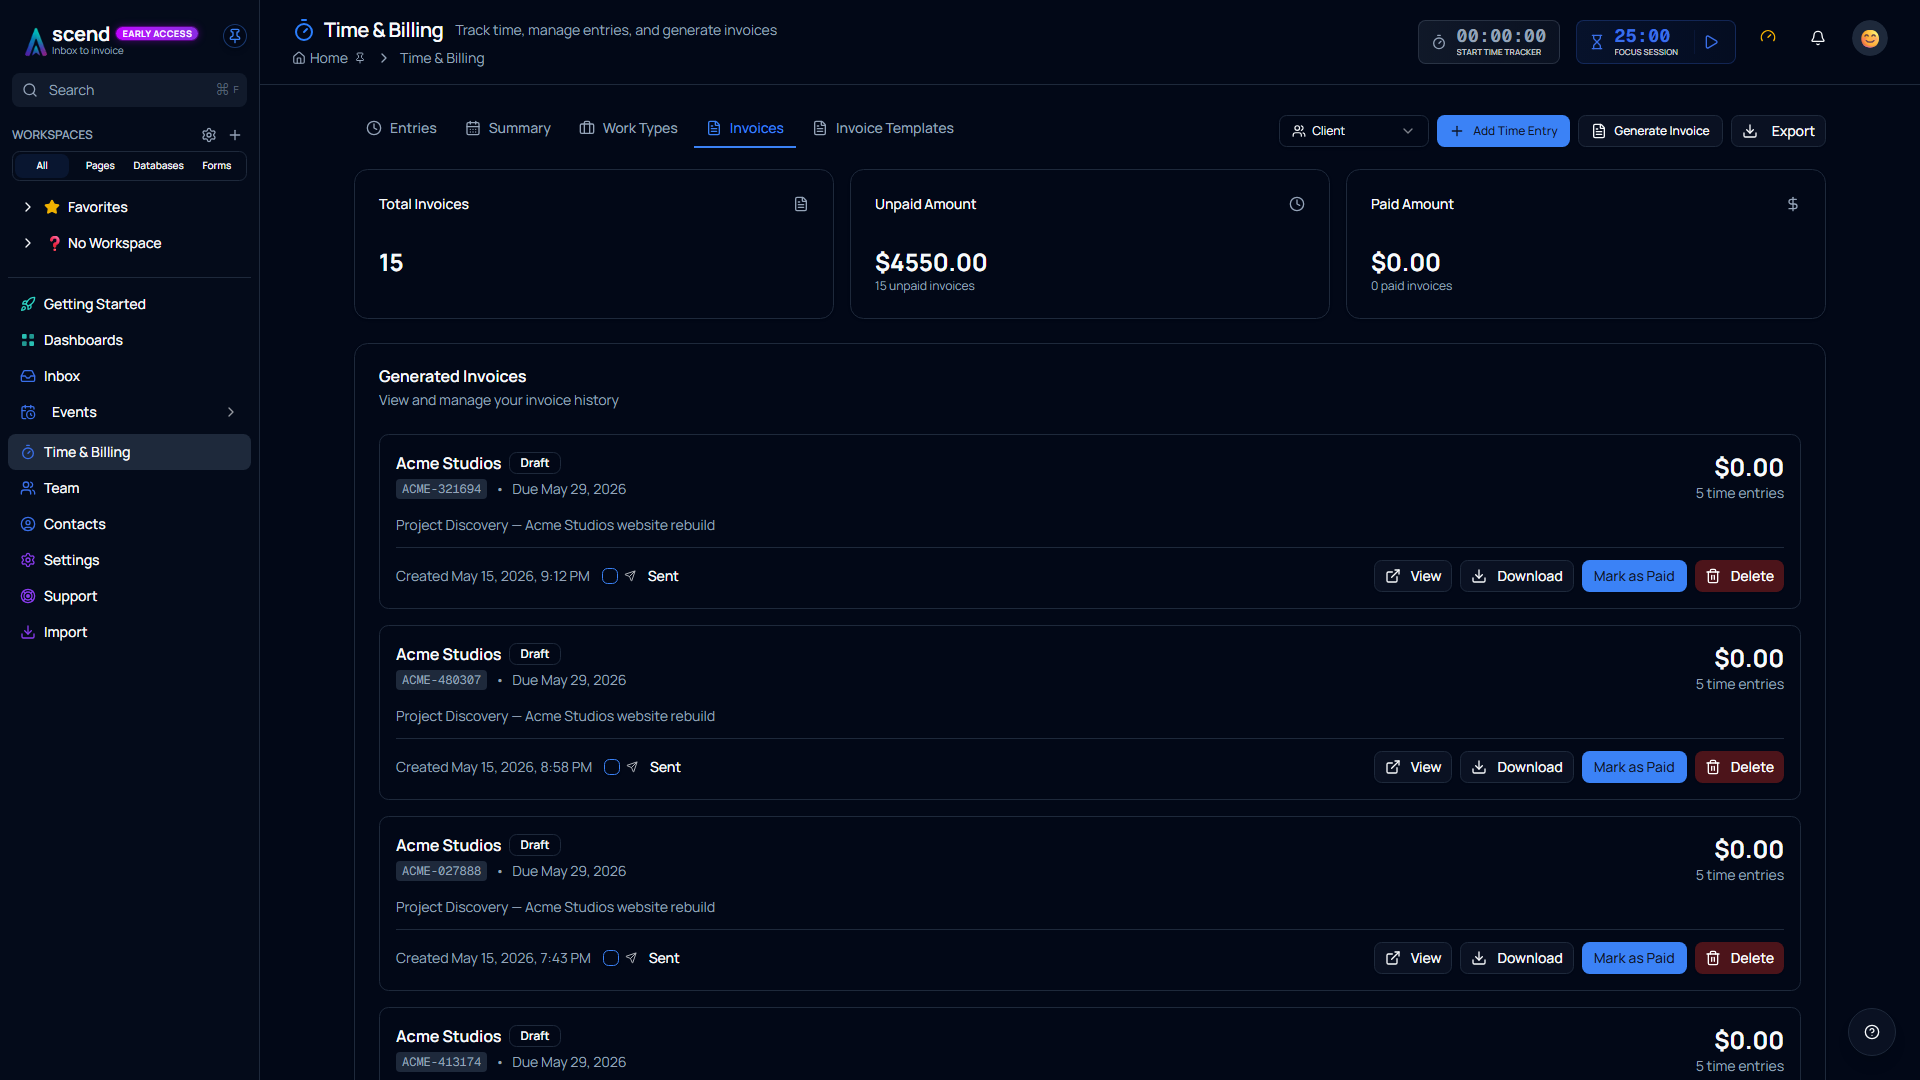Switch to the Entries tab
The height and width of the screenshot is (1080, 1920).
pyautogui.click(x=402, y=128)
